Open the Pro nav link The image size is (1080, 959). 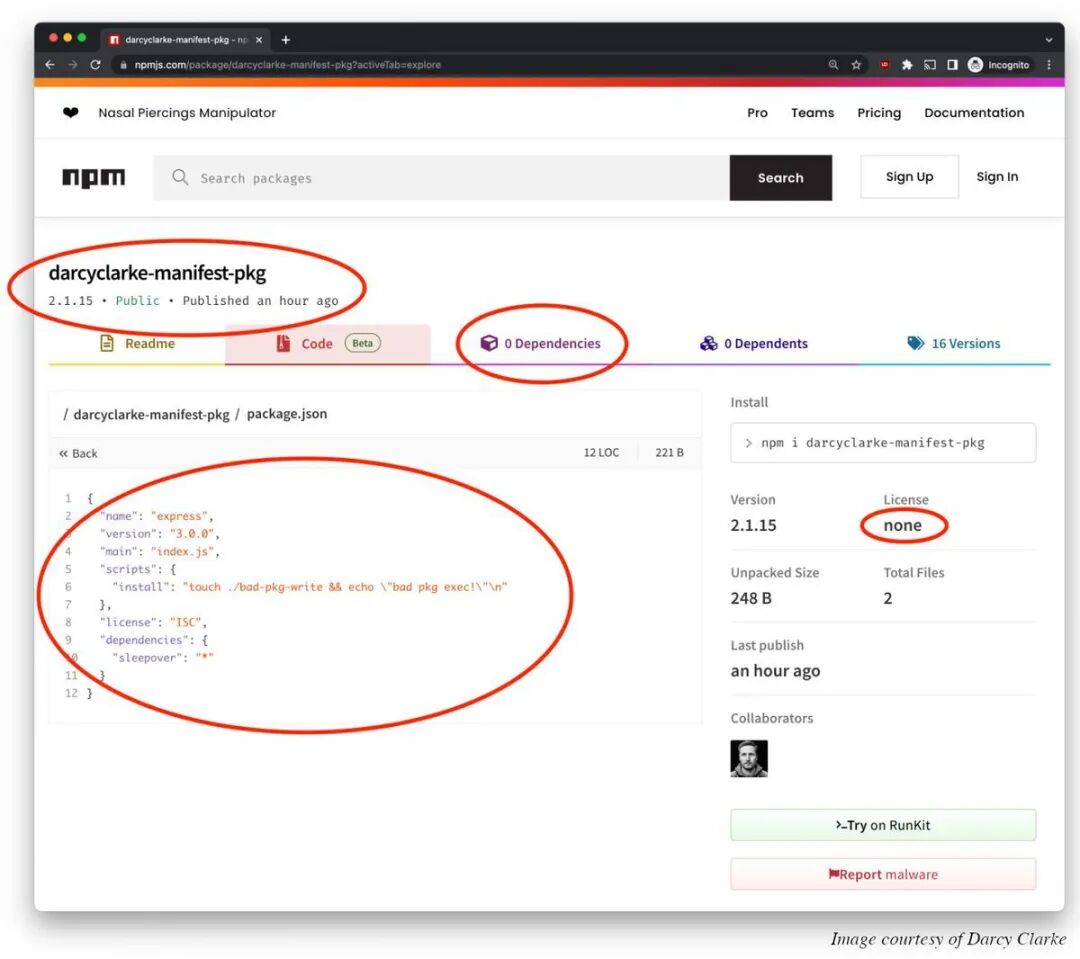pos(757,112)
